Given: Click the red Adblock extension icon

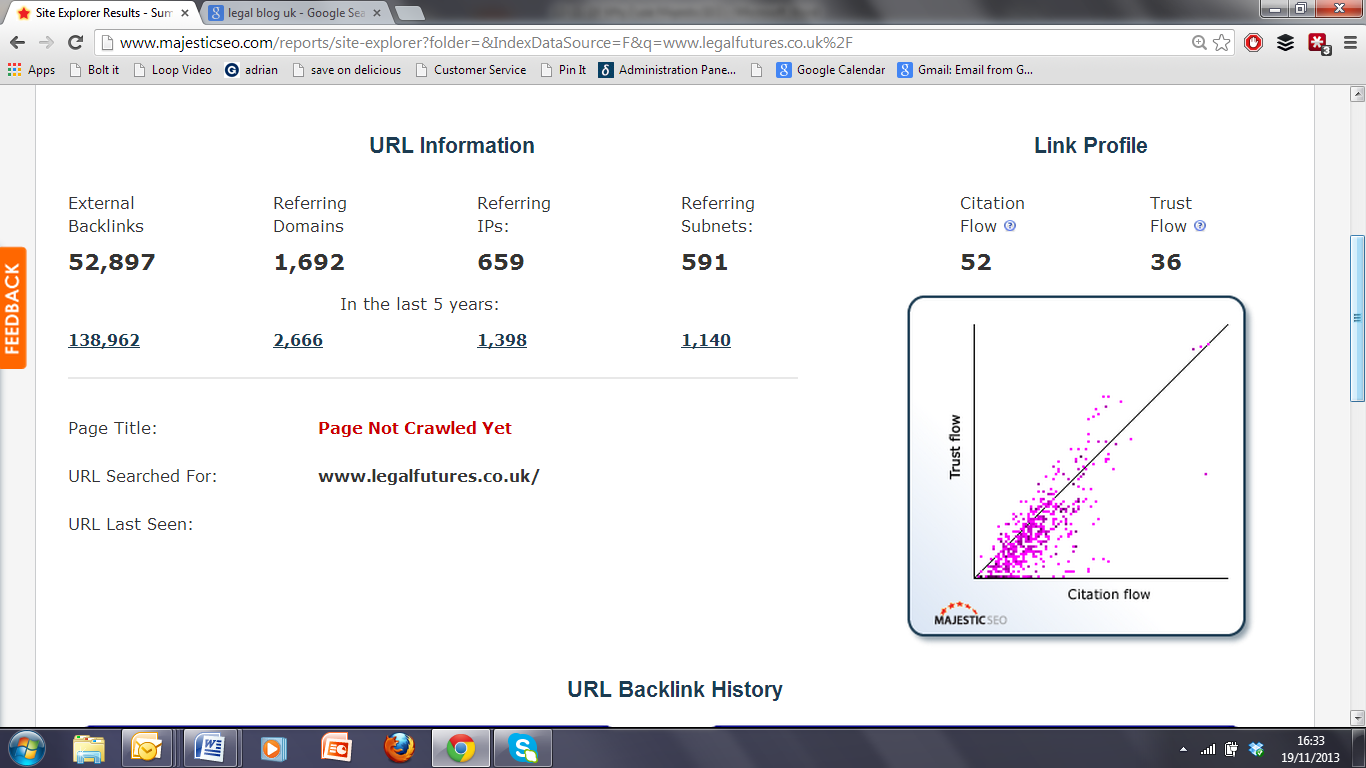Looking at the screenshot, I should click(x=1254, y=42).
